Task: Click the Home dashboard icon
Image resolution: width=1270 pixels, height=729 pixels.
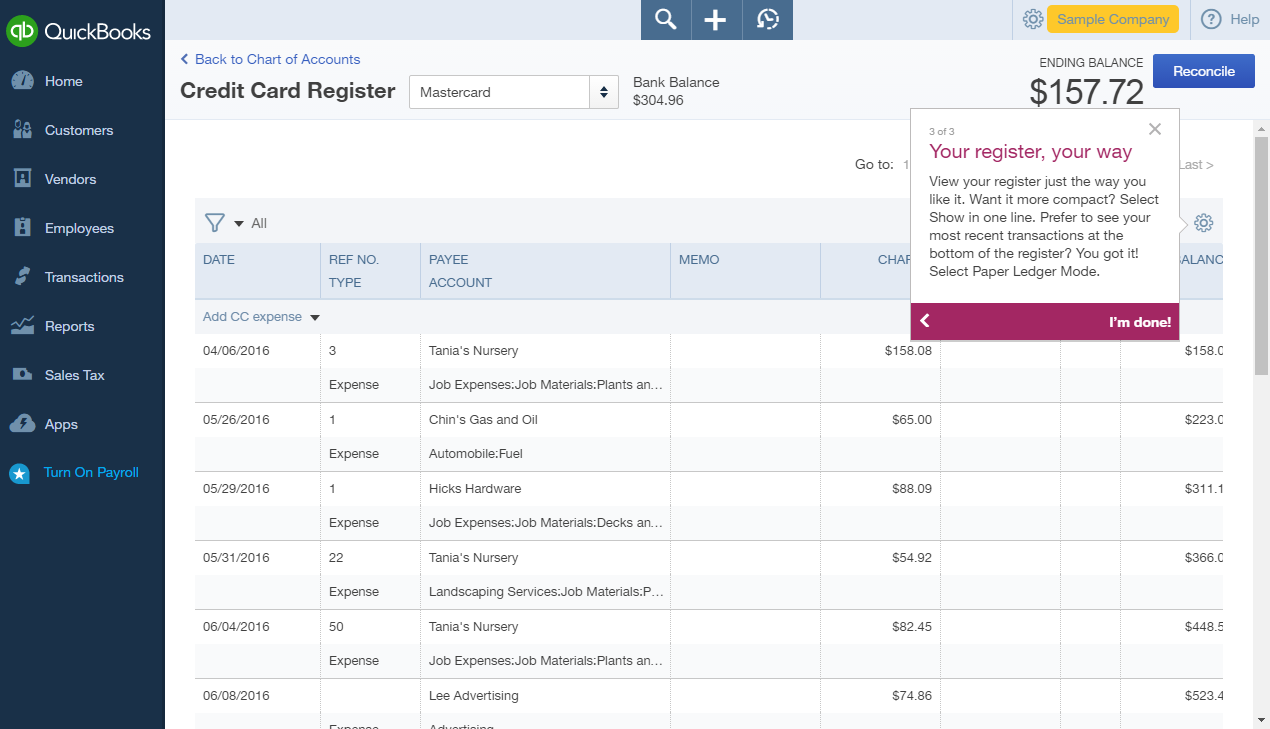Action: coord(22,81)
